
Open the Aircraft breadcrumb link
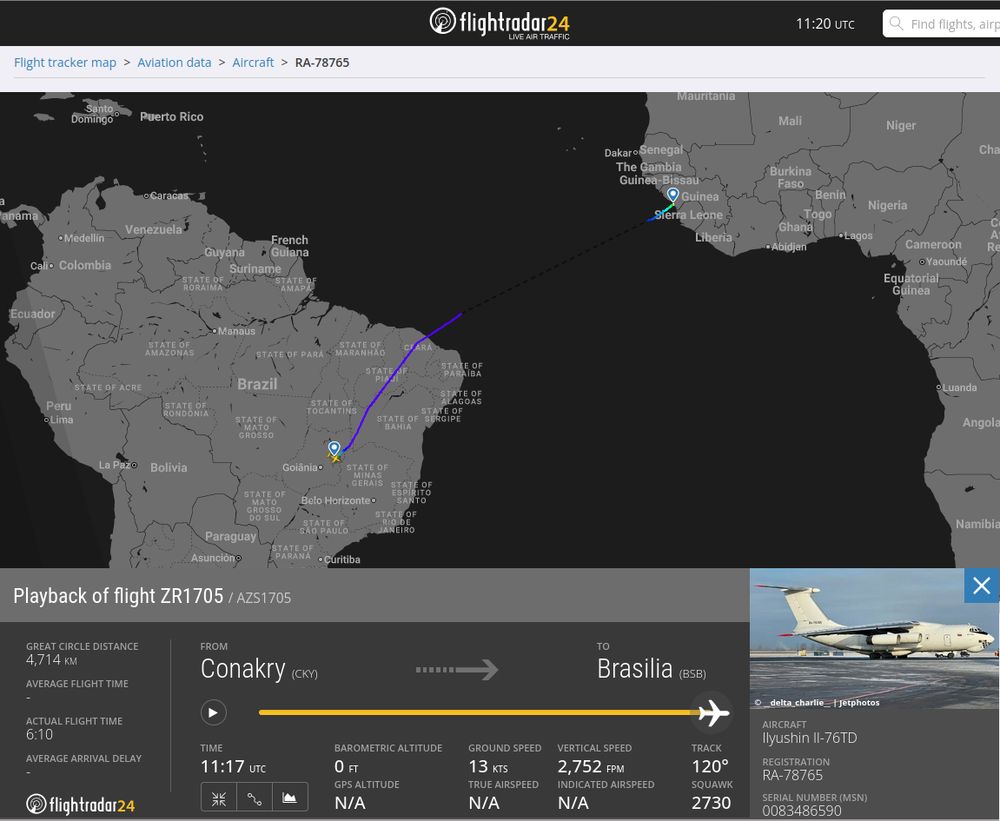tap(253, 63)
